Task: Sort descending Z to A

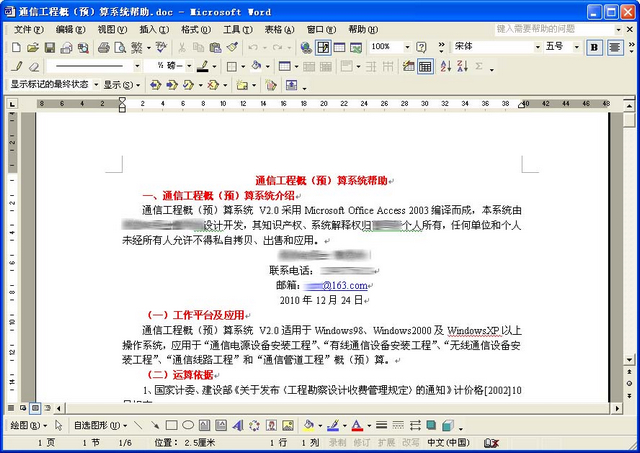Action: 462,66
